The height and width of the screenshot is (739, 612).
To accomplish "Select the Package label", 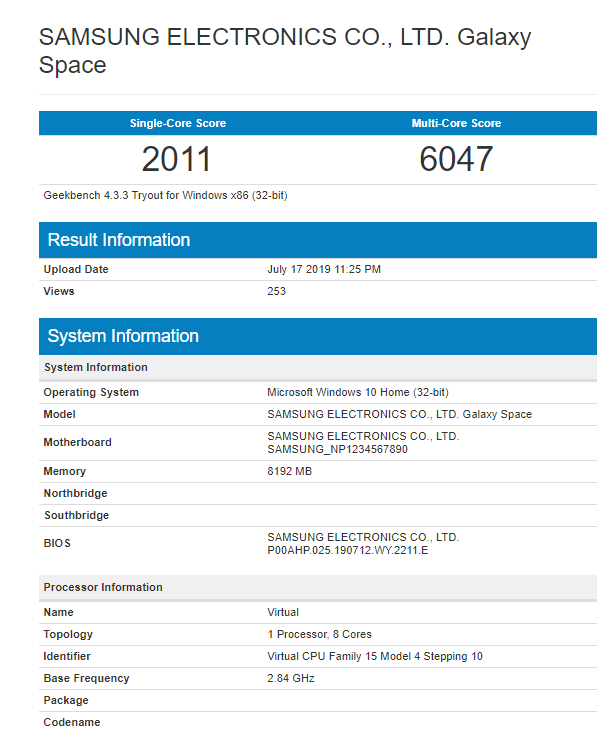I will coord(66,700).
